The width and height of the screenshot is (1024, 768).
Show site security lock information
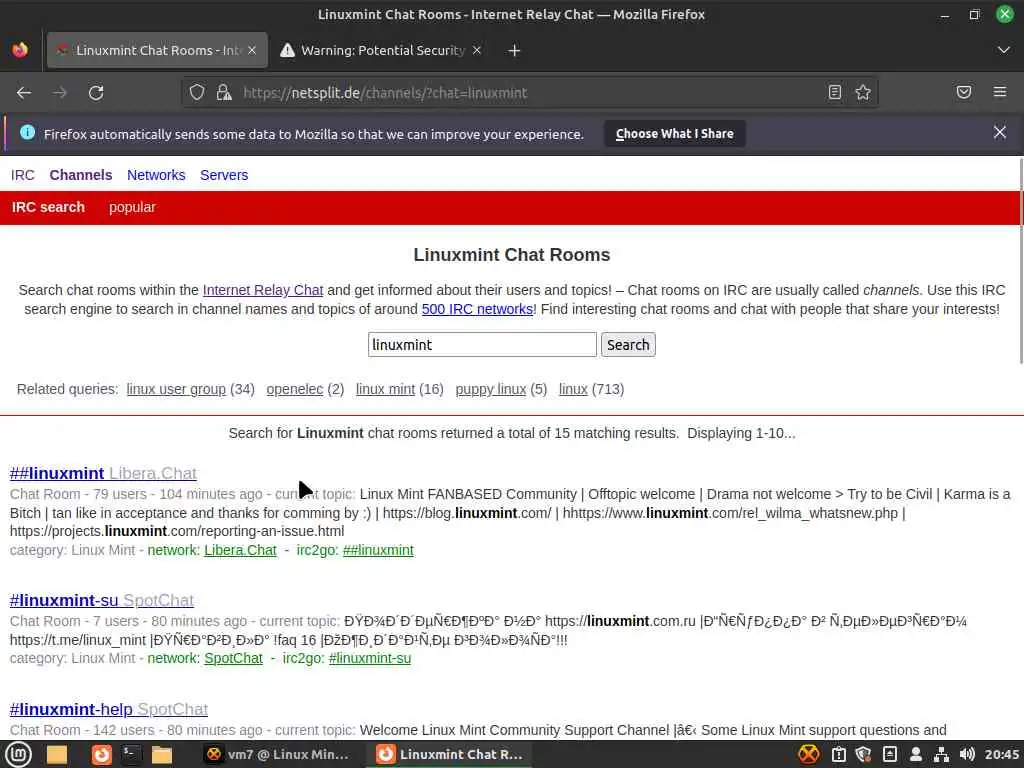point(223,92)
